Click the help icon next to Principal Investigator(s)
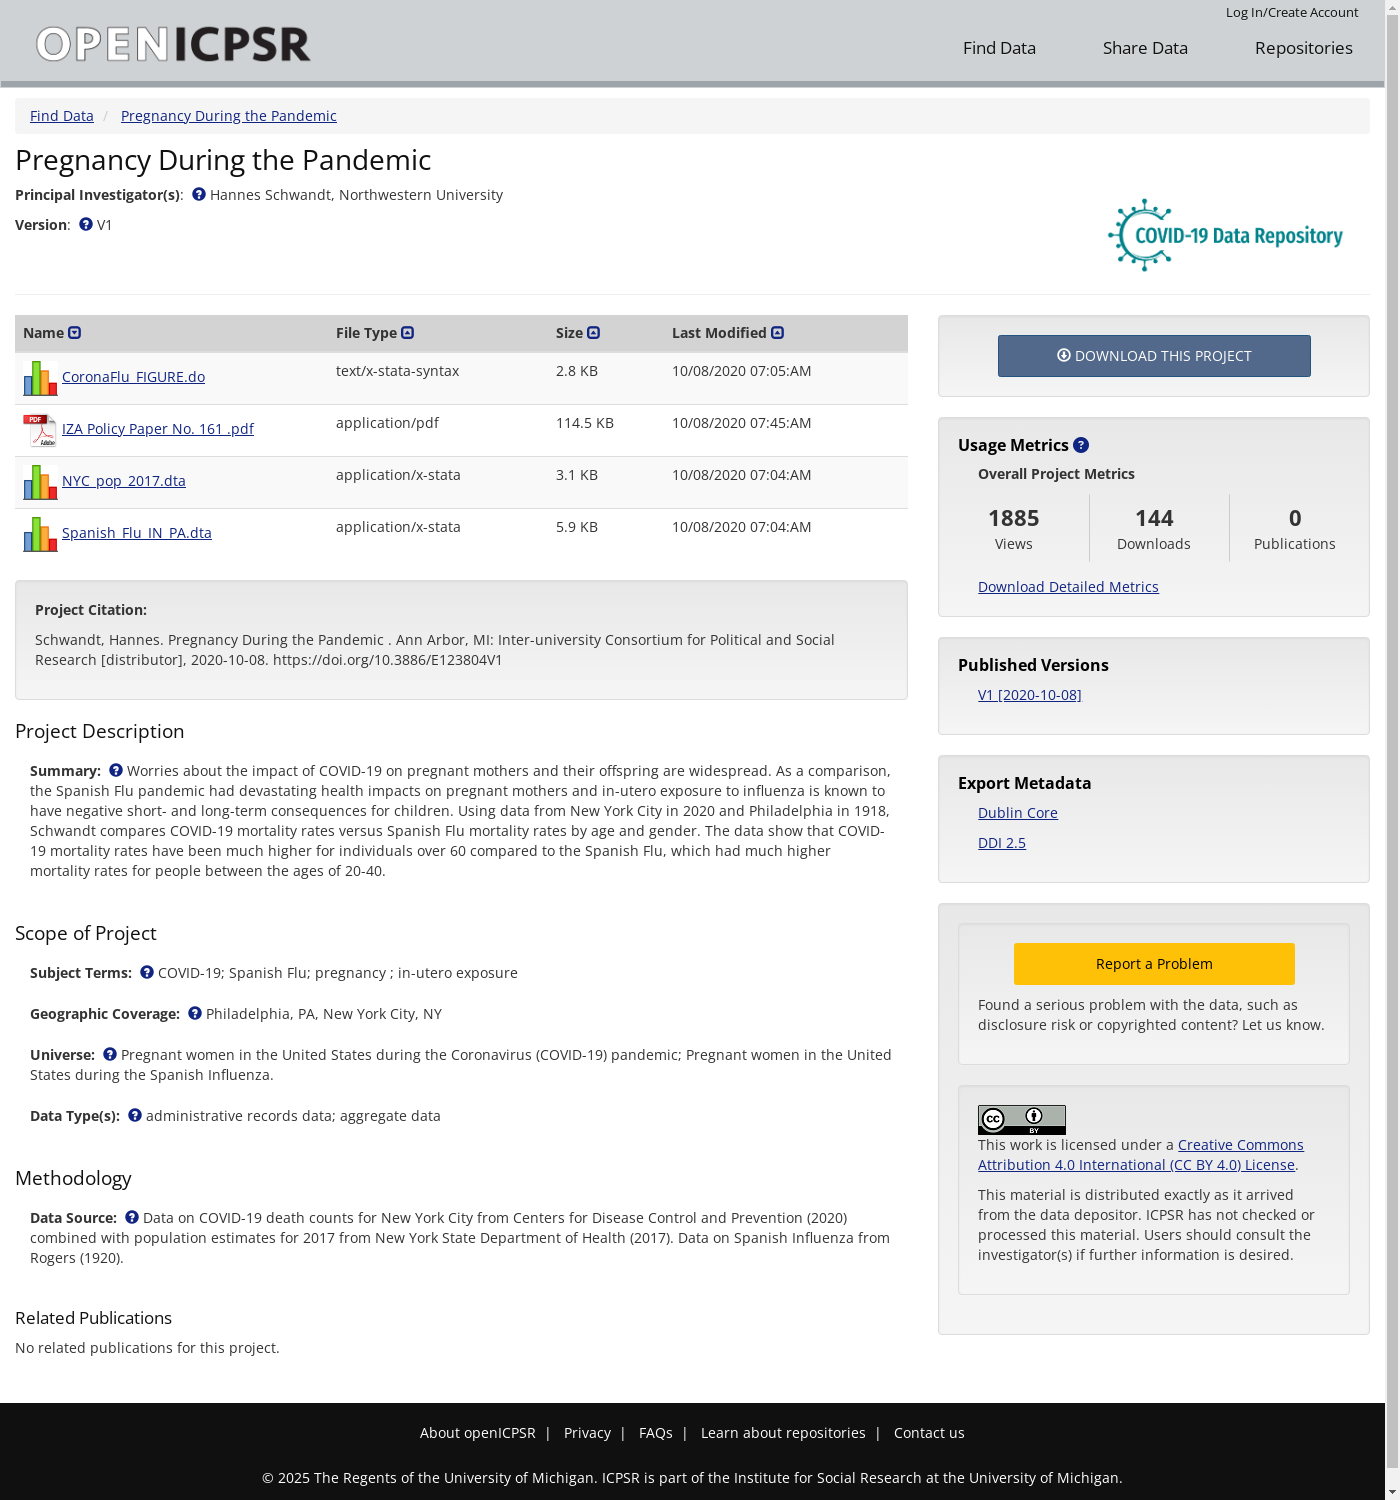This screenshot has width=1400, height=1500. [x=199, y=195]
